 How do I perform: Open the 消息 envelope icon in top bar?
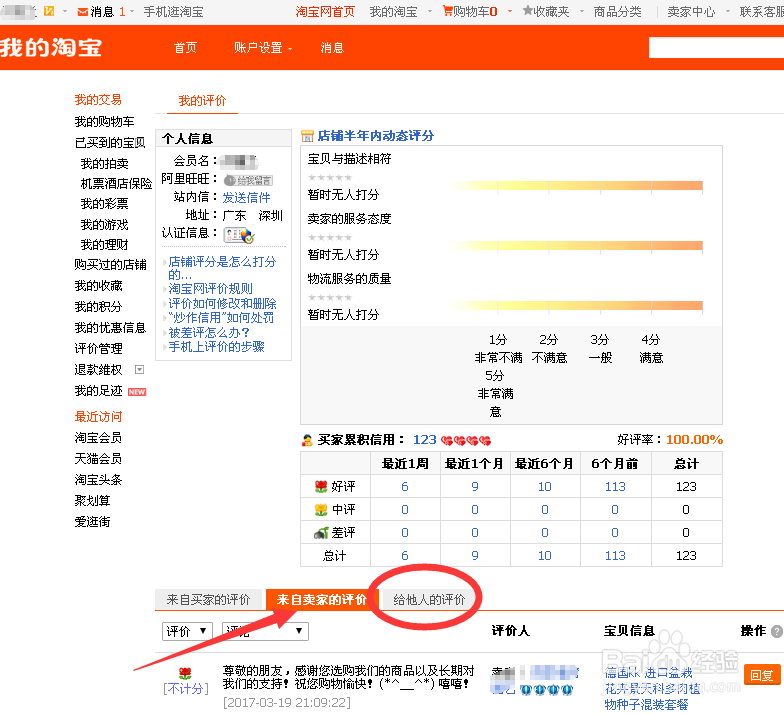click(83, 12)
